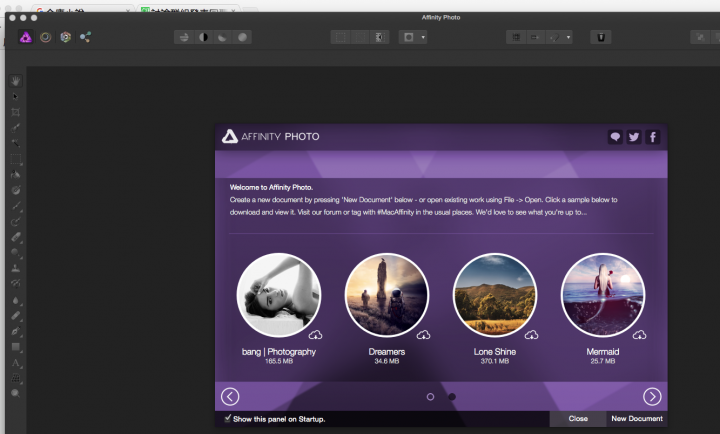Viewport: 720px width, 434px height.
Task: Select the Crop tool
Action: pyautogui.click(x=16, y=112)
